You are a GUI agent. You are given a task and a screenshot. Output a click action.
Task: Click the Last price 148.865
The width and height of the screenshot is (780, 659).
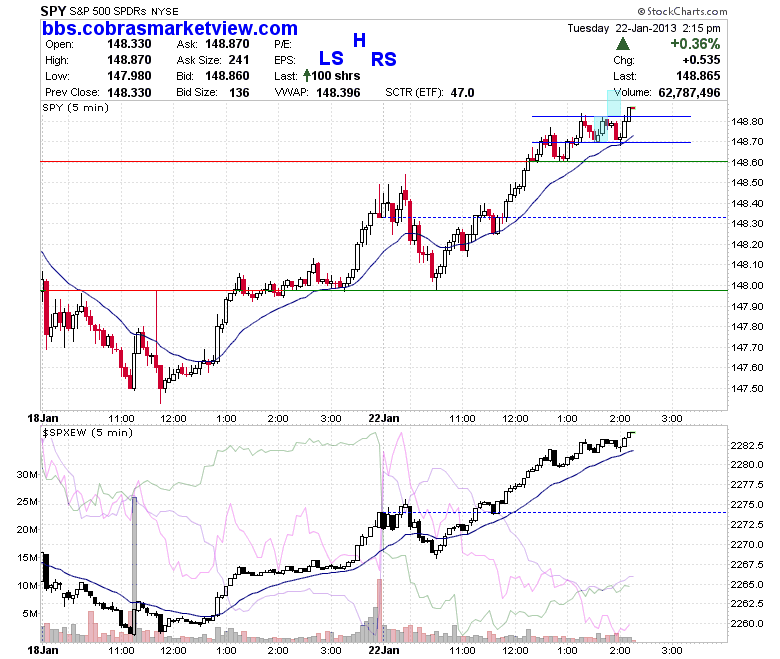click(698, 76)
